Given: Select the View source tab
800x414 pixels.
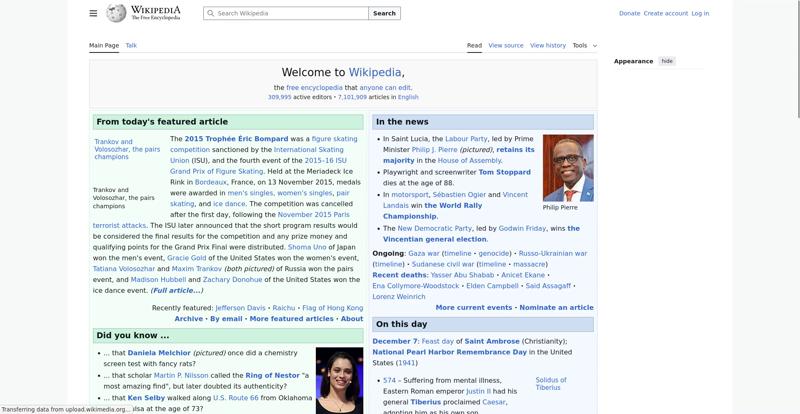Looking at the screenshot, I should pos(505,45).
